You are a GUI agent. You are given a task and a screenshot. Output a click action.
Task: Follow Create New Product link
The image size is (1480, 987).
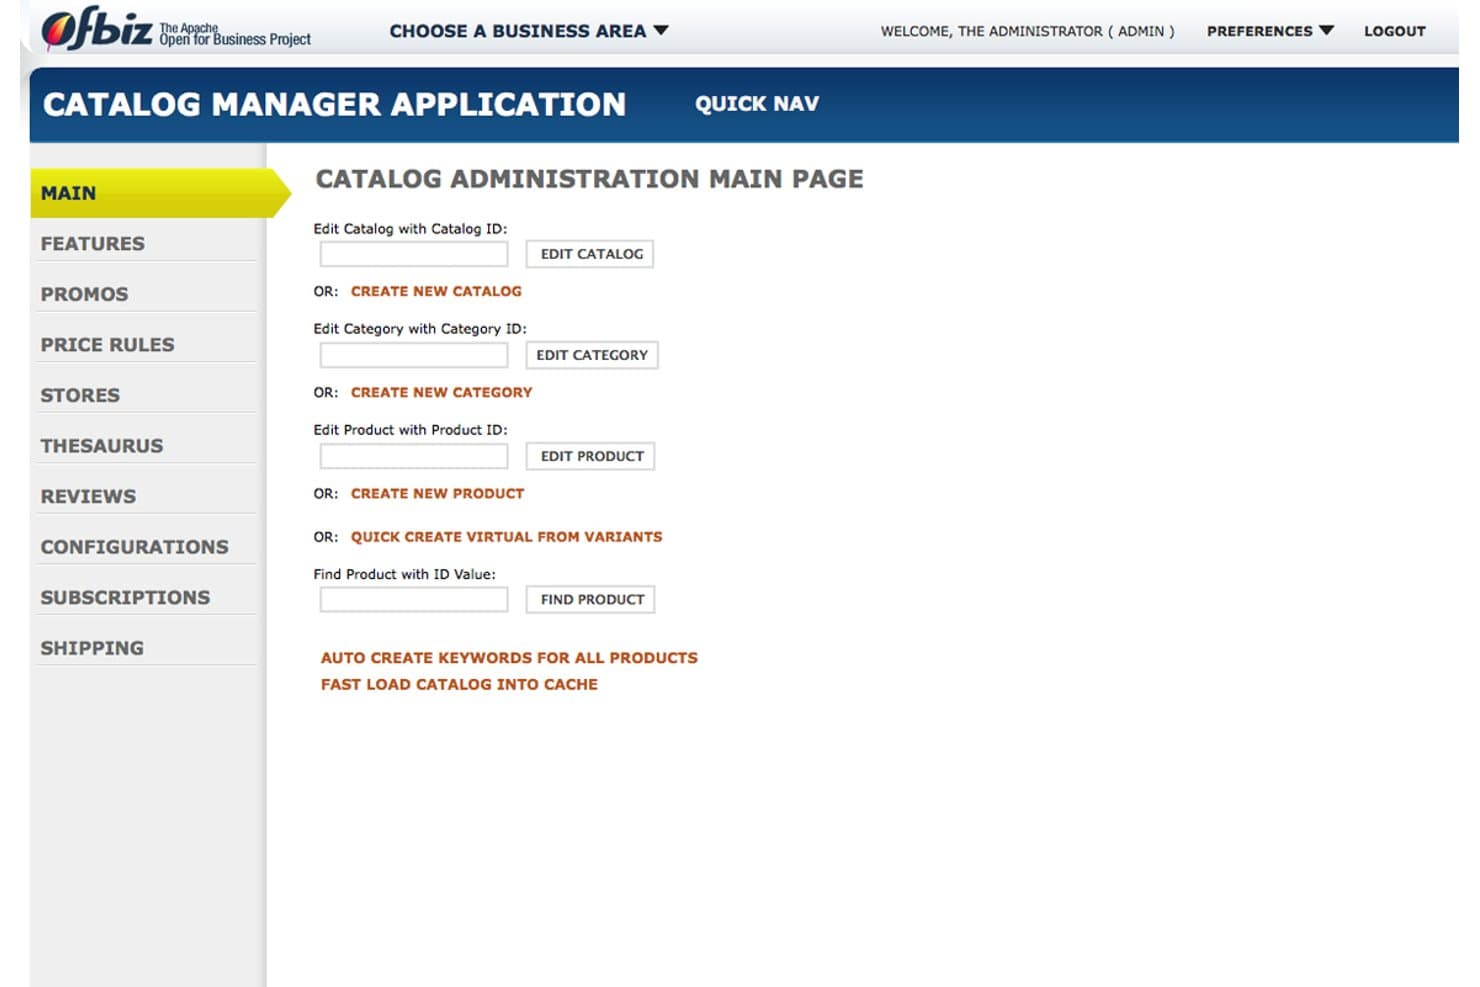tap(437, 493)
